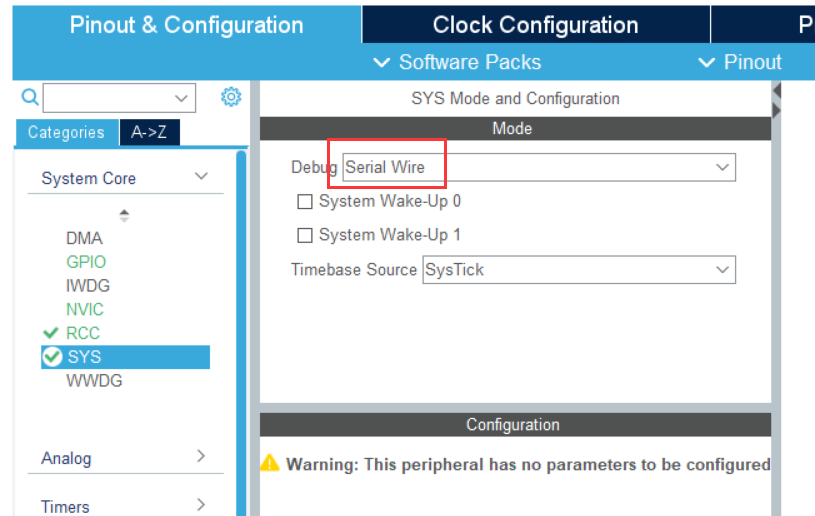
Task: Enable System Wake-Up 1 checkbox
Action: pyautogui.click(x=305, y=236)
